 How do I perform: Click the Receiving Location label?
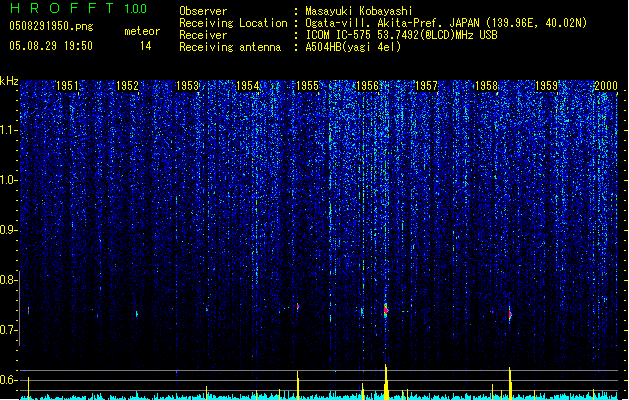point(233,23)
